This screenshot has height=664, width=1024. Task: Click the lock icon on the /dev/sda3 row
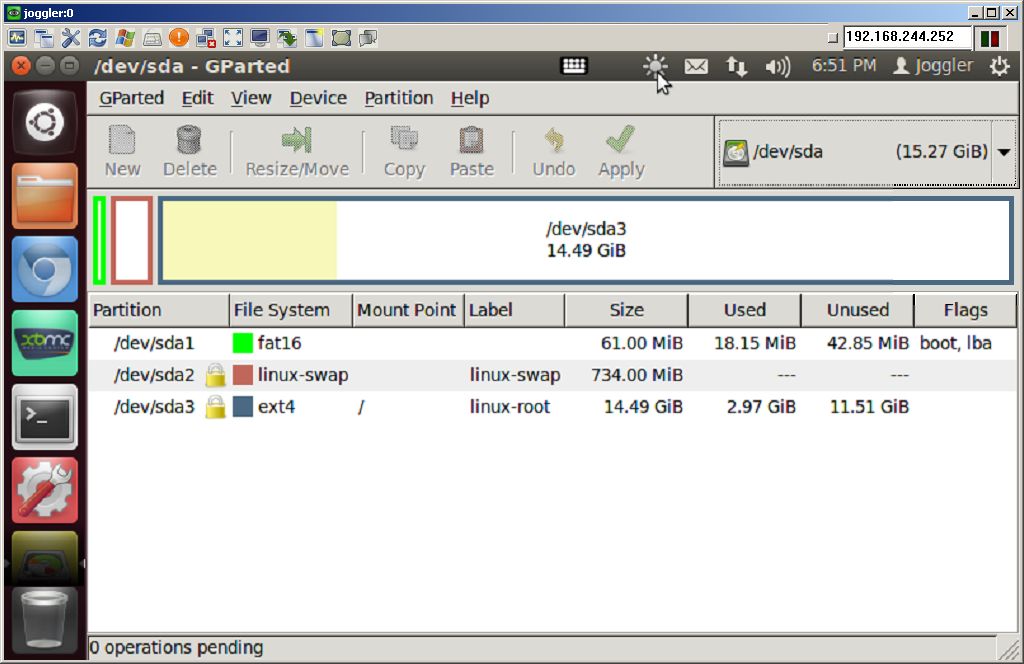[215, 407]
